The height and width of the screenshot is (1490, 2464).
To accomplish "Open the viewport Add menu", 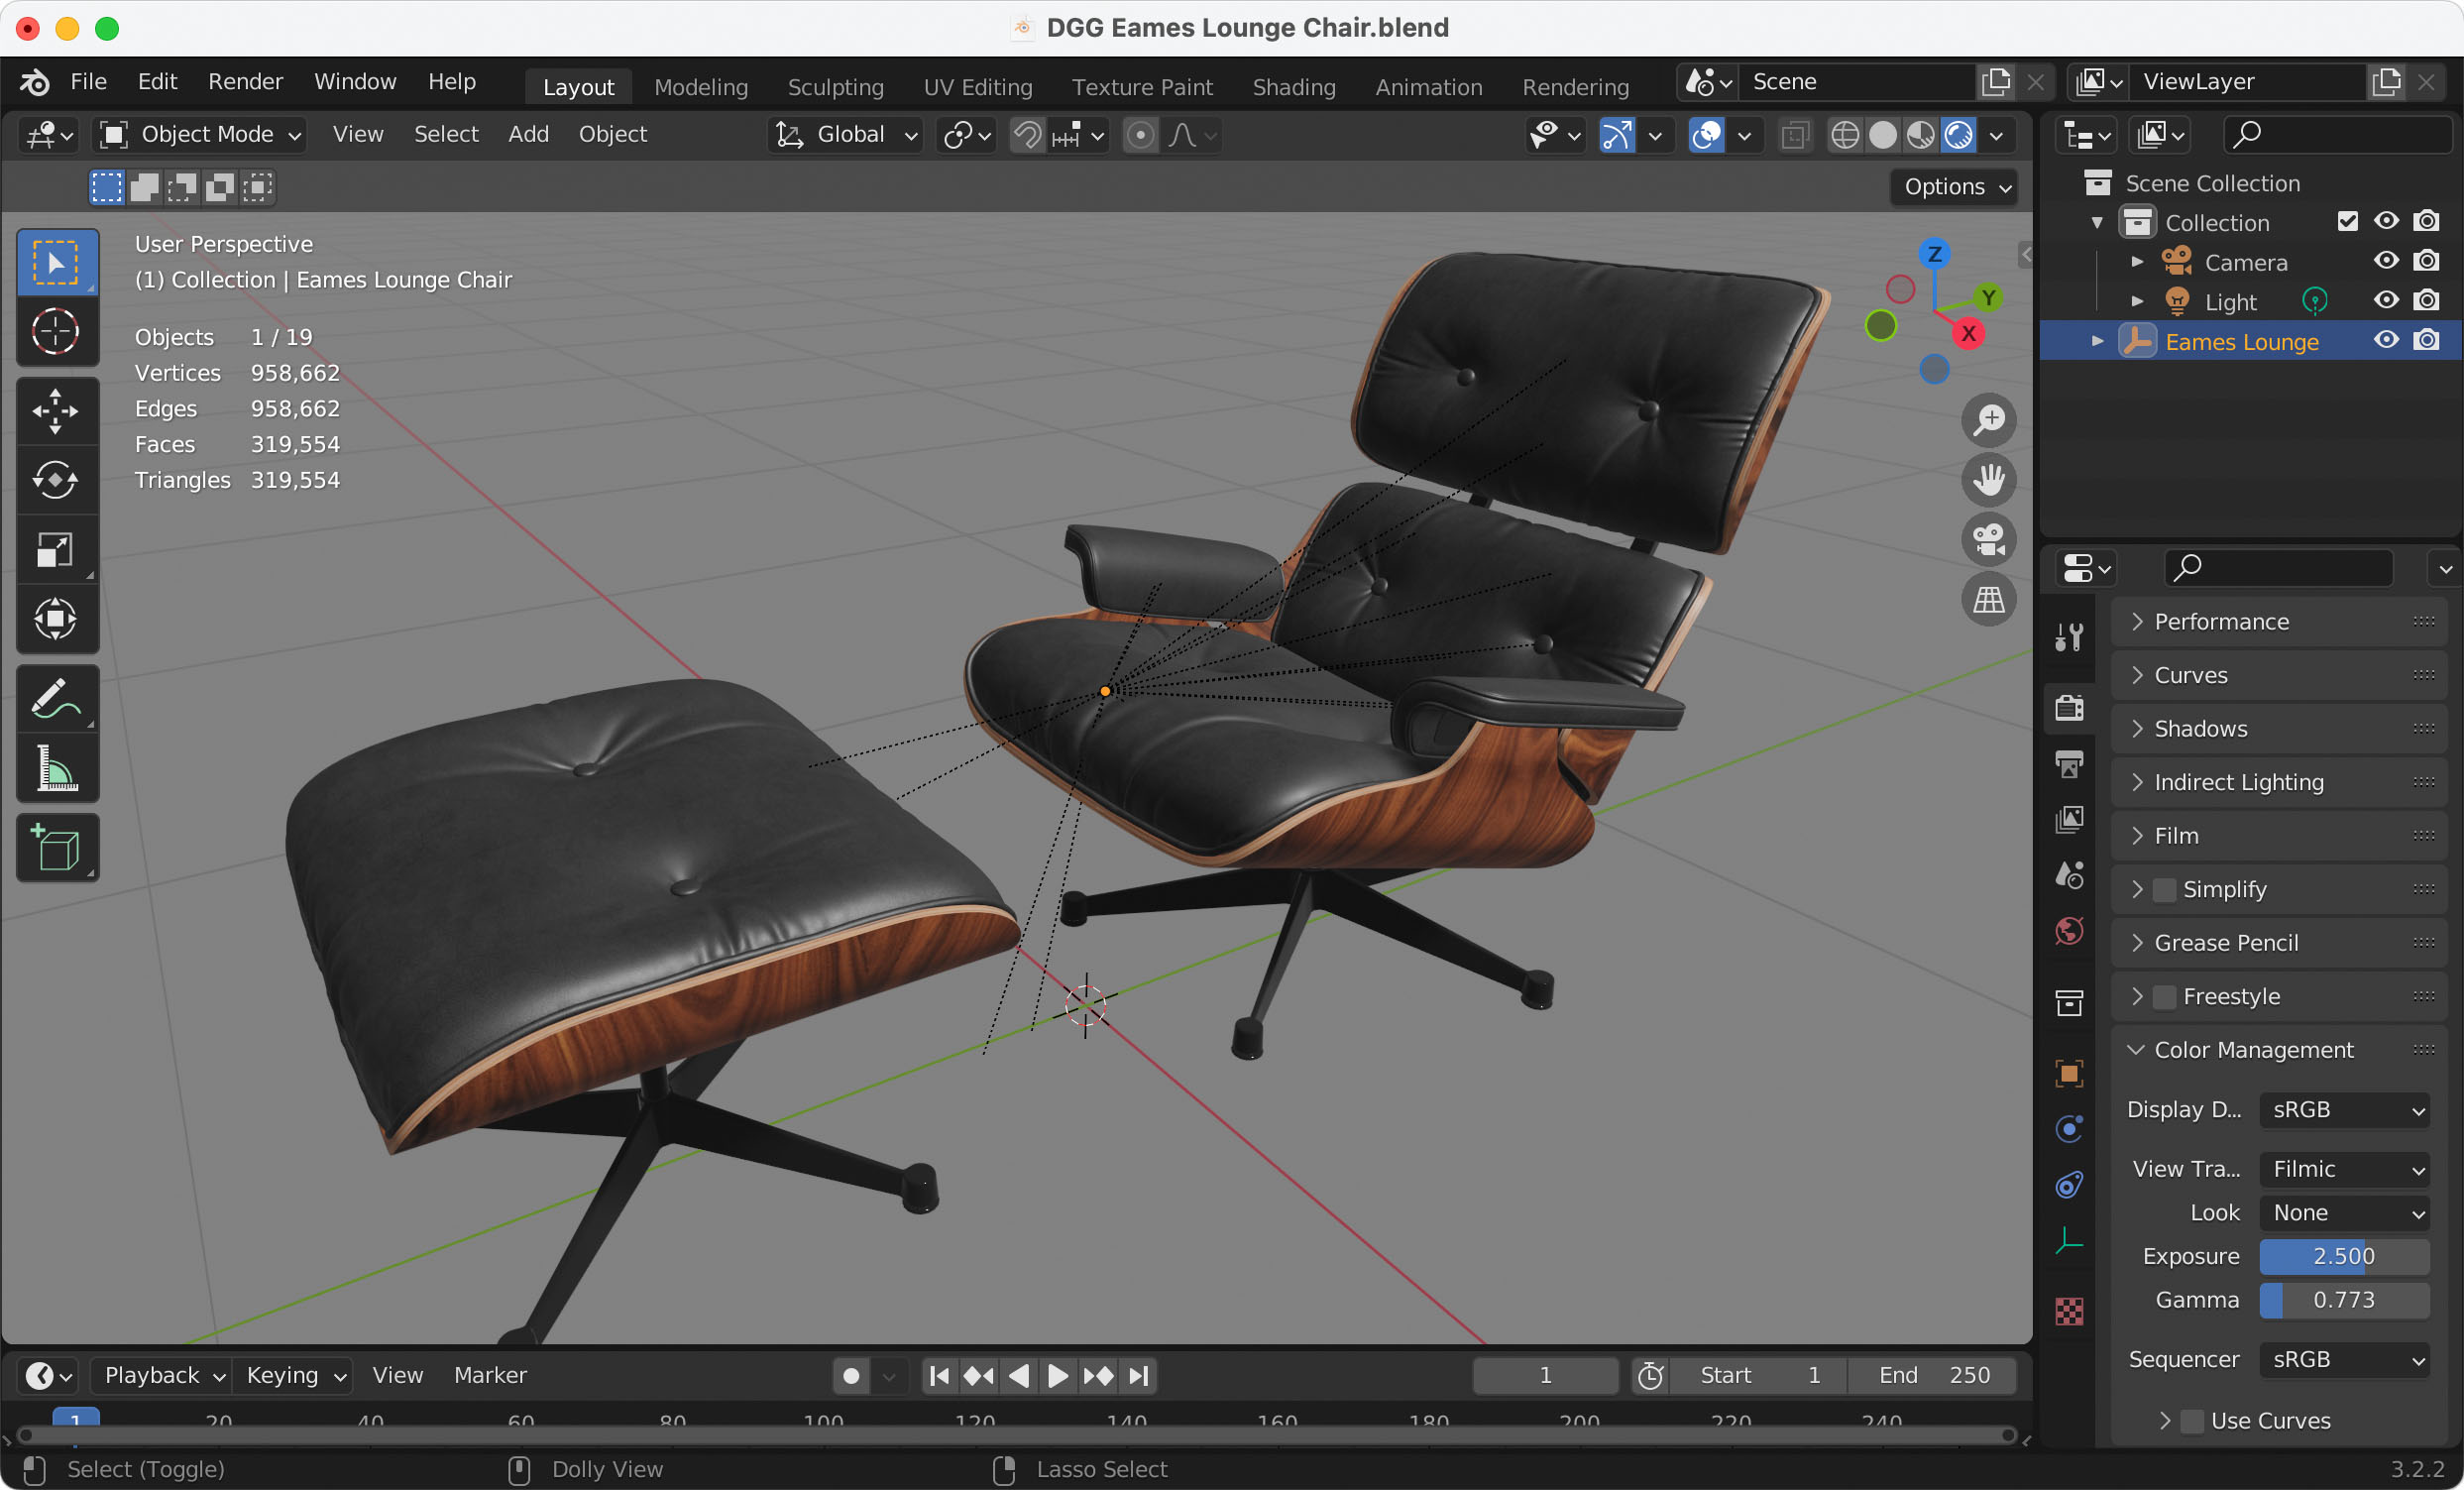I will click(528, 134).
